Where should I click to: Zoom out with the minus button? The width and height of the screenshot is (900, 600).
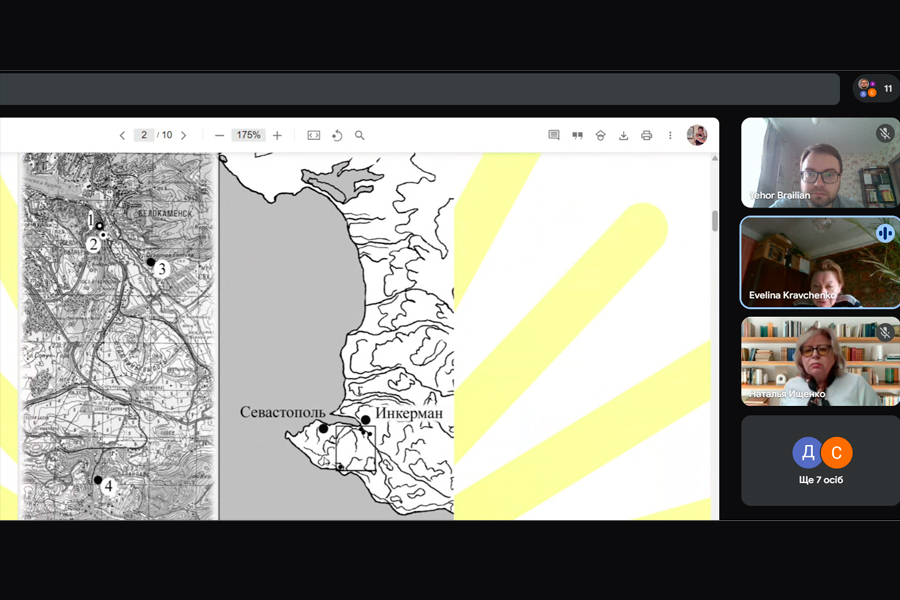(x=219, y=136)
